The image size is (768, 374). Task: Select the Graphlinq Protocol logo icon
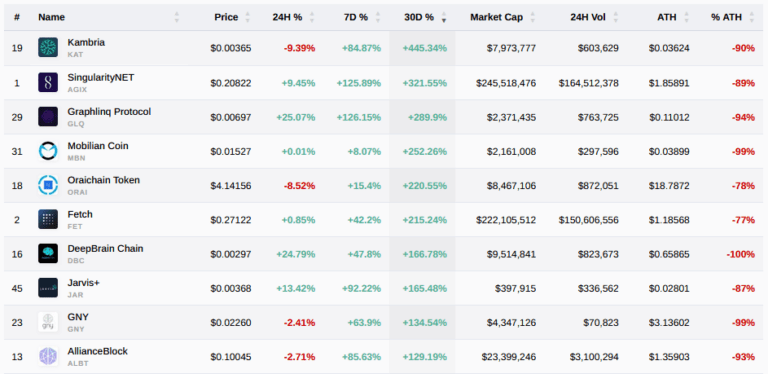[x=48, y=117]
